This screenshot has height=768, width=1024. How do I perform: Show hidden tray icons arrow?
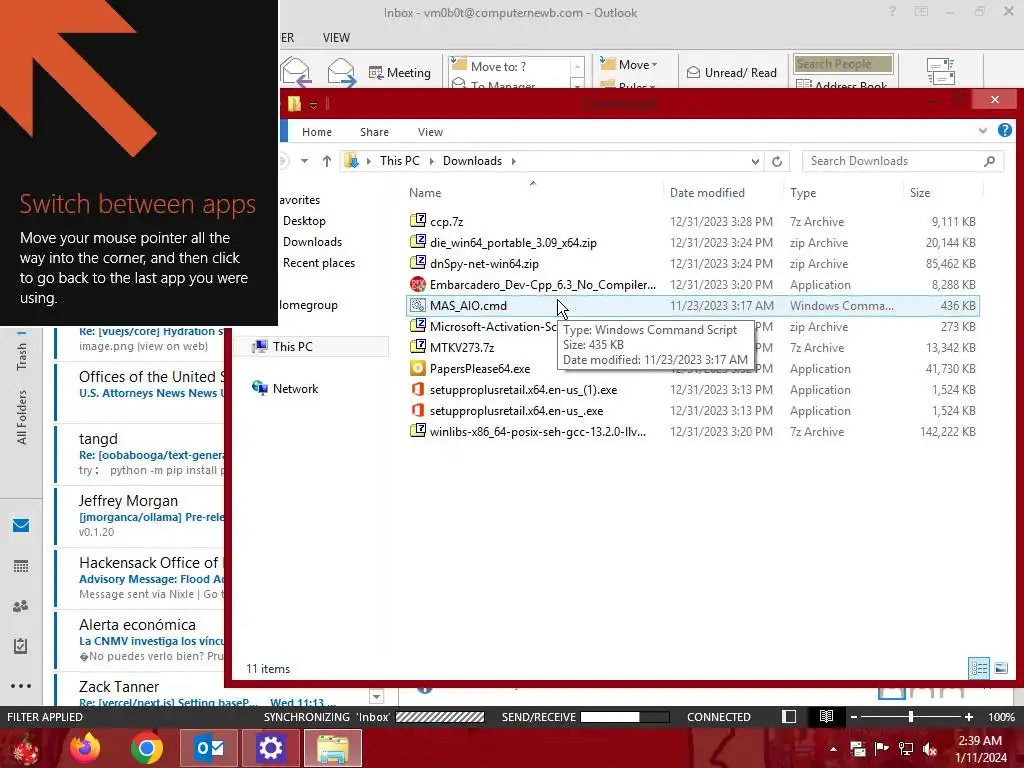[x=833, y=748]
